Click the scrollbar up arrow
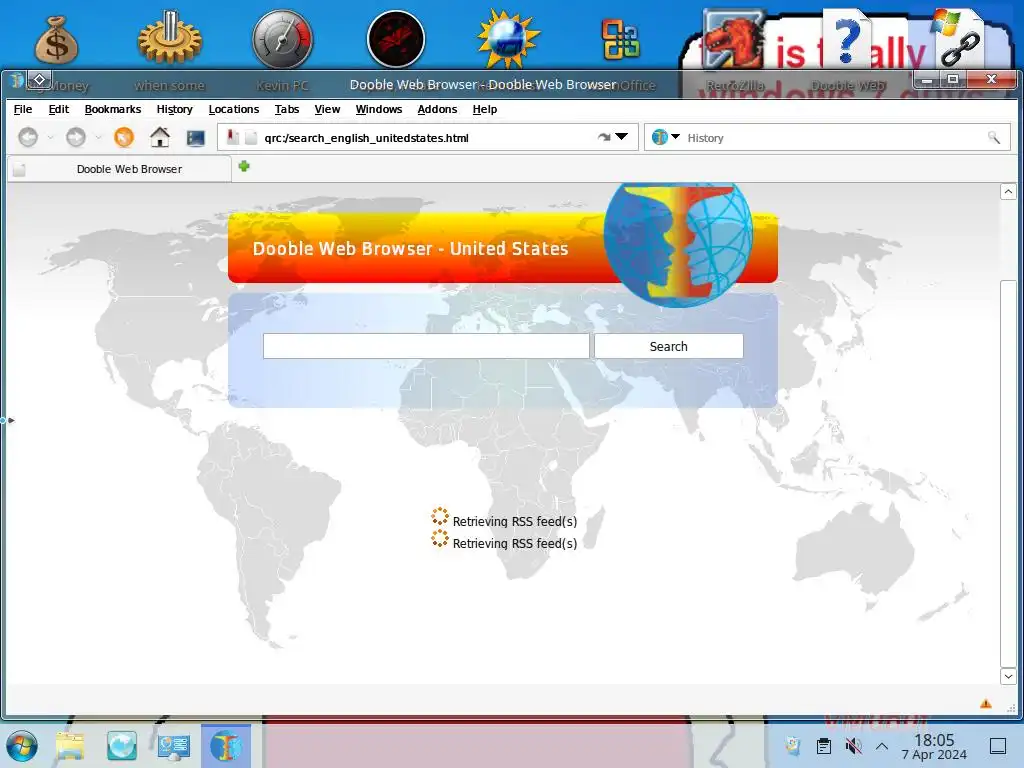Viewport: 1024px width, 768px height. click(1008, 191)
